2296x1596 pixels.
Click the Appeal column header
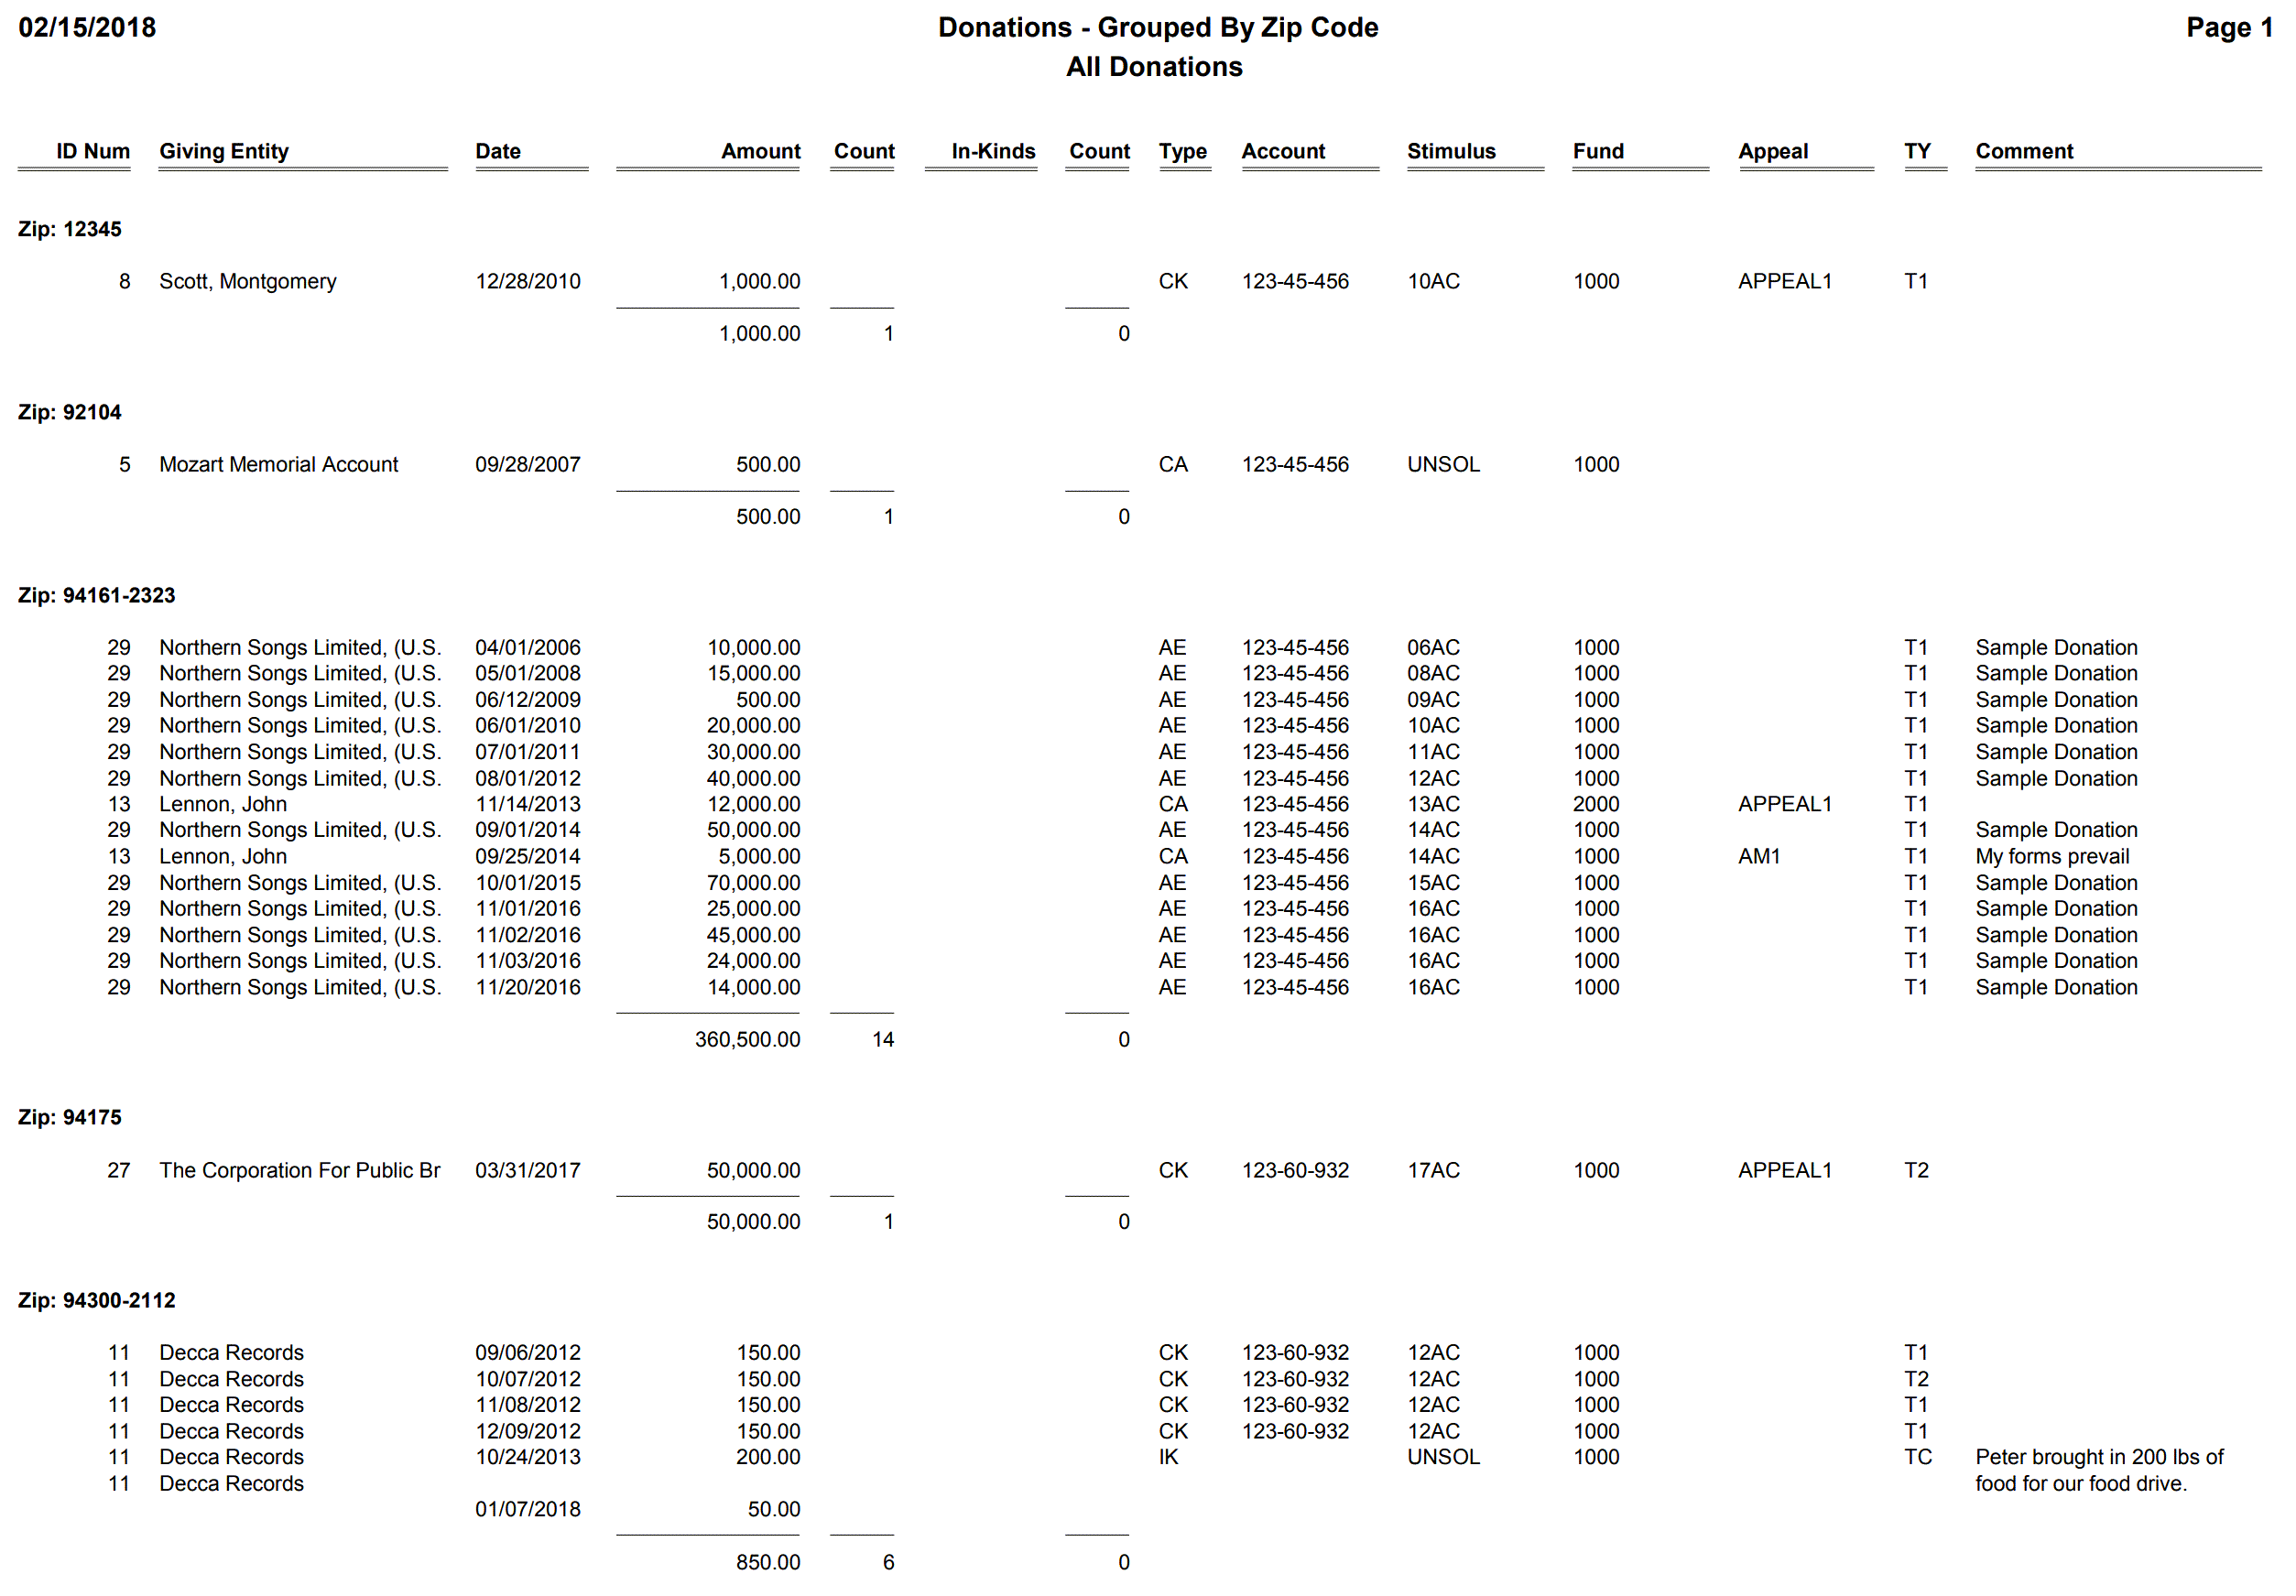(x=1773, y=151)
